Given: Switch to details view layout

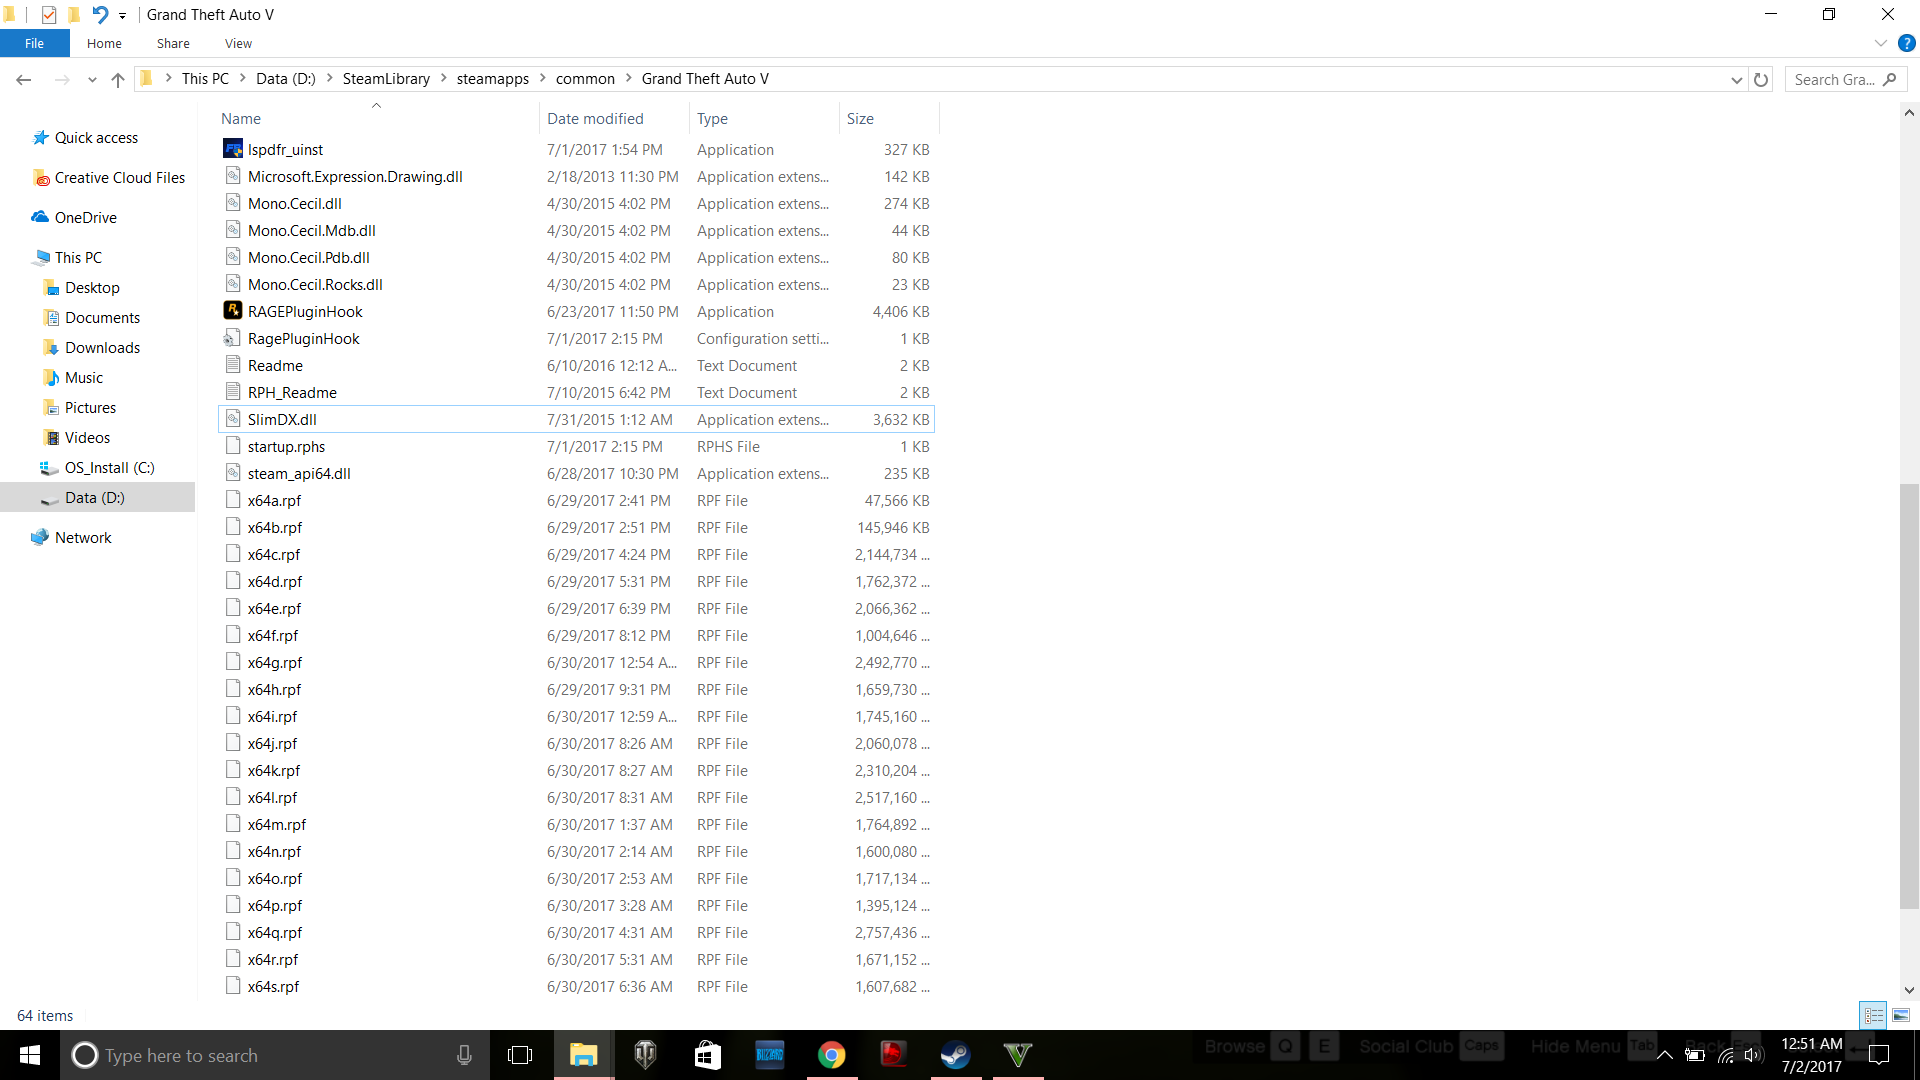Looking at the screenshot, I should (1873, 1015).
